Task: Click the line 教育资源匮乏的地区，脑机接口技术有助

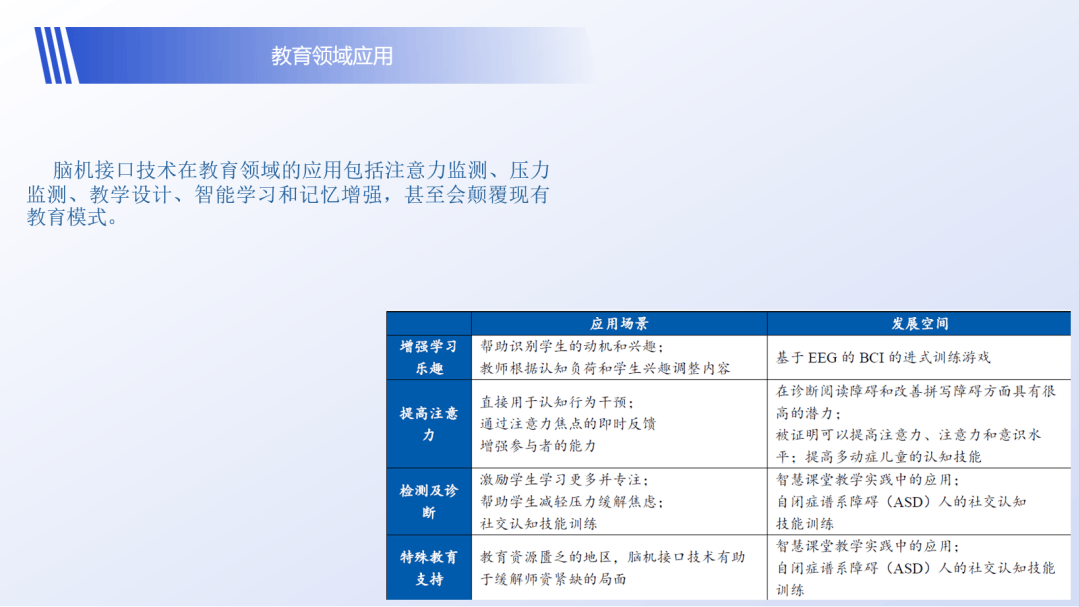Action: (x=612, y=557)
